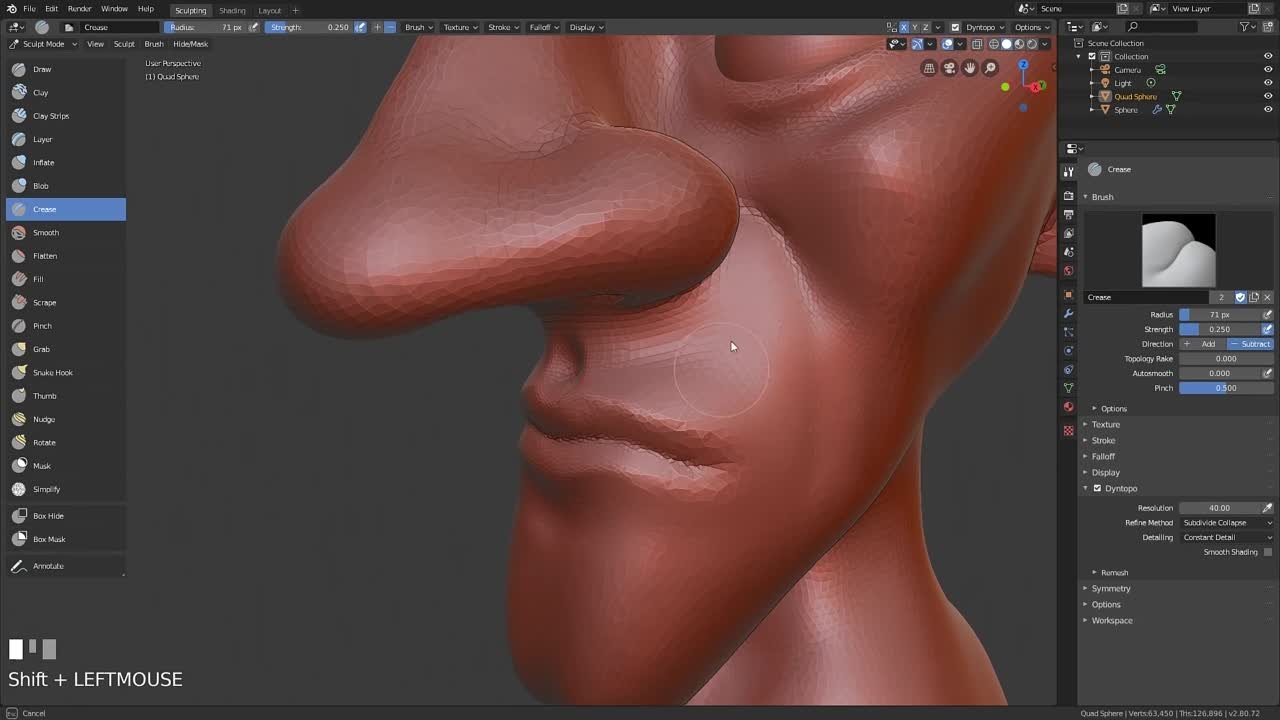This screenshot has width=1280, height=720.
Task: Switch to the Shading workspace tab
Action: tap(232, 10)
